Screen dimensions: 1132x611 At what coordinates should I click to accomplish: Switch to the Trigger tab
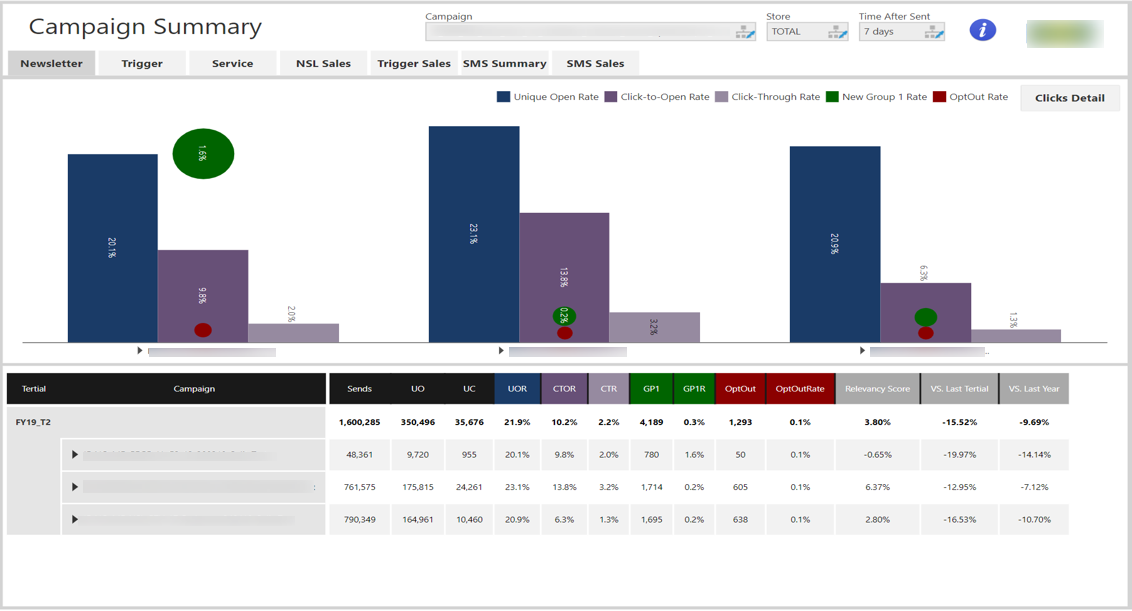[141, 62]
